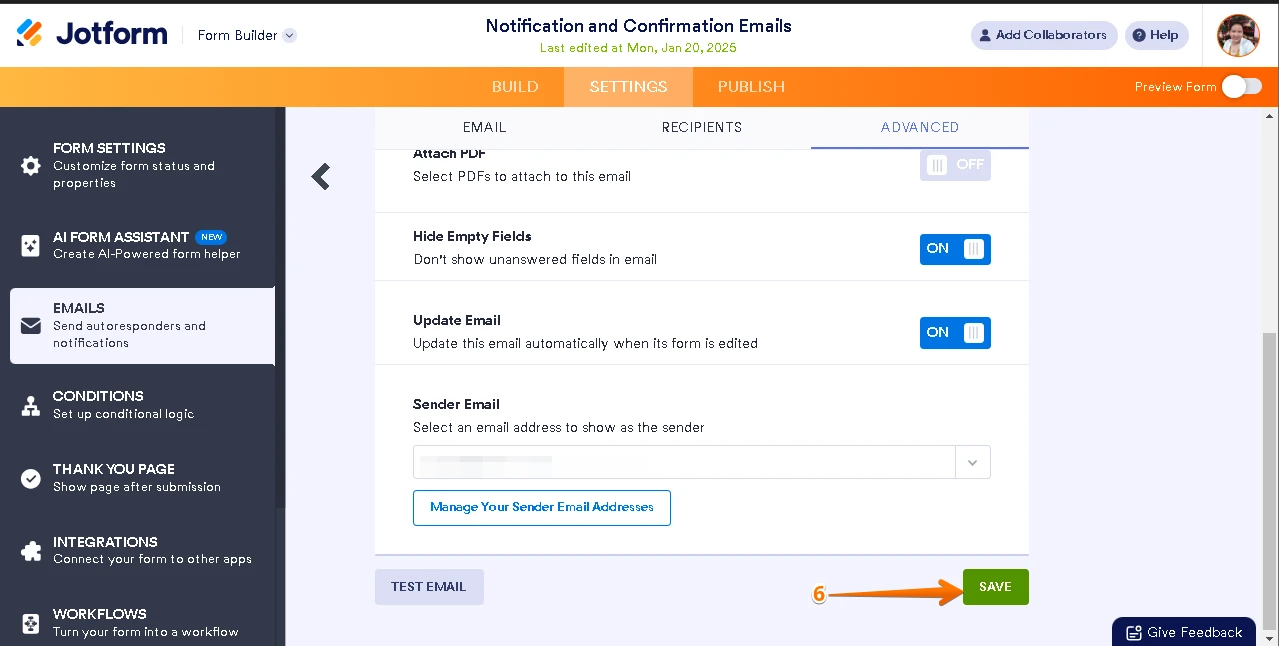Select the Thank You Page checkmark icon
The image size is (1279, 646).
click(x=30, y=477)
